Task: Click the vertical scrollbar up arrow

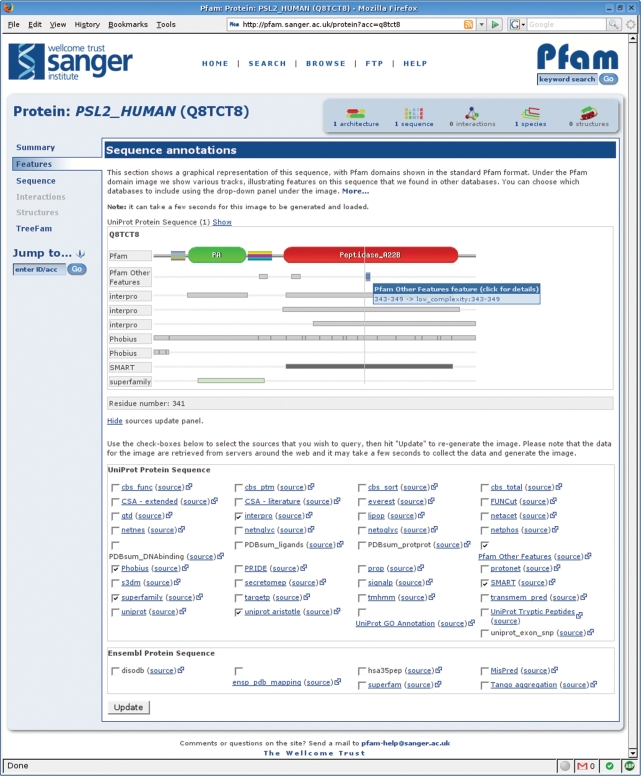Action: click(633, 39)
